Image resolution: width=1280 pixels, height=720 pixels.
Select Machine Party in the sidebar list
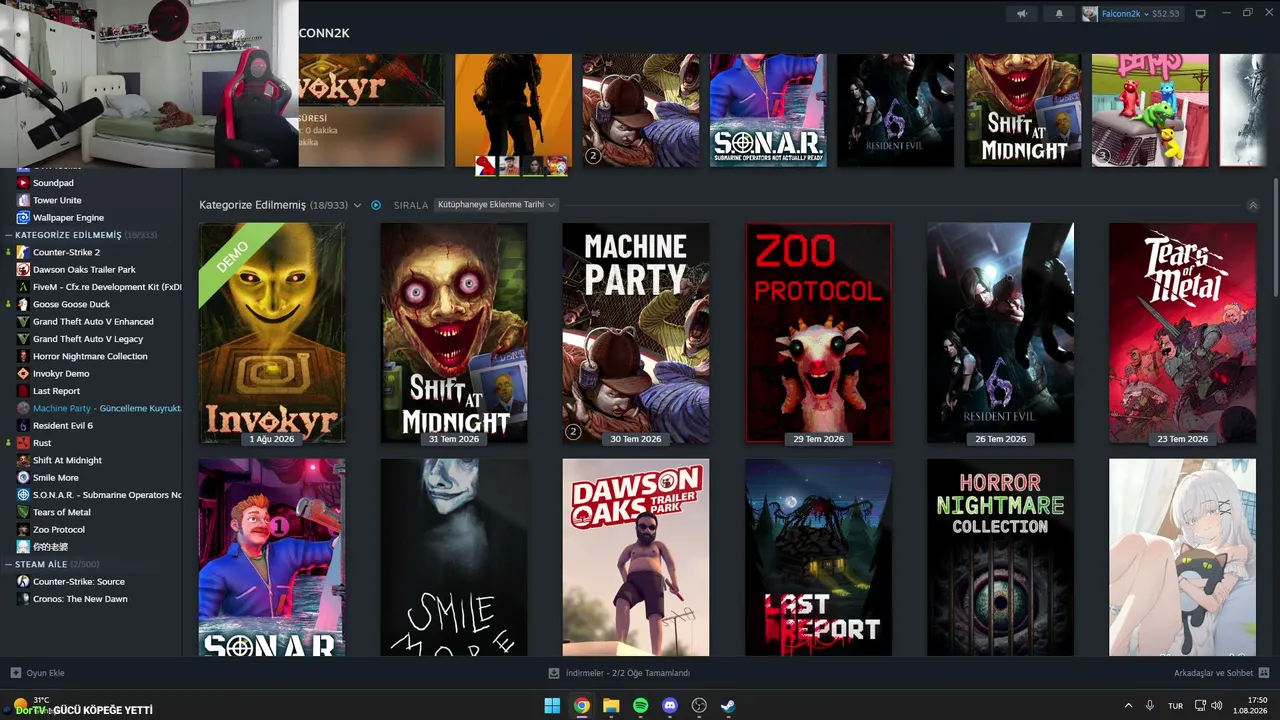pyautogui.click(x=107, y=408)
